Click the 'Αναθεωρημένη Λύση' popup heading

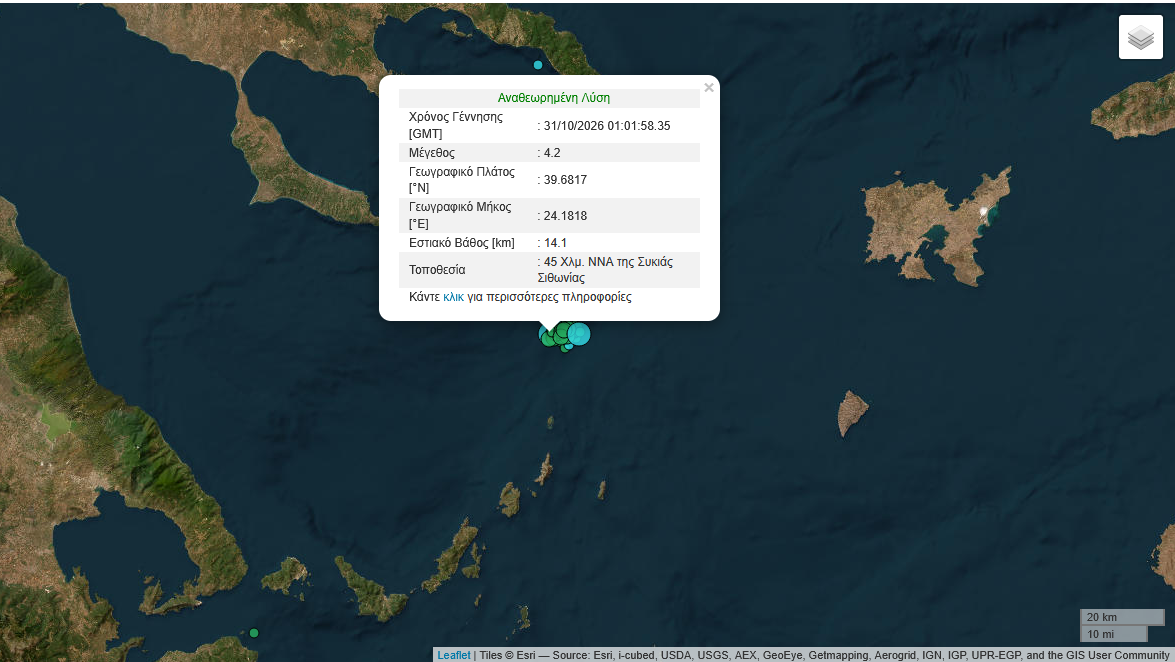tap(554, 97)
